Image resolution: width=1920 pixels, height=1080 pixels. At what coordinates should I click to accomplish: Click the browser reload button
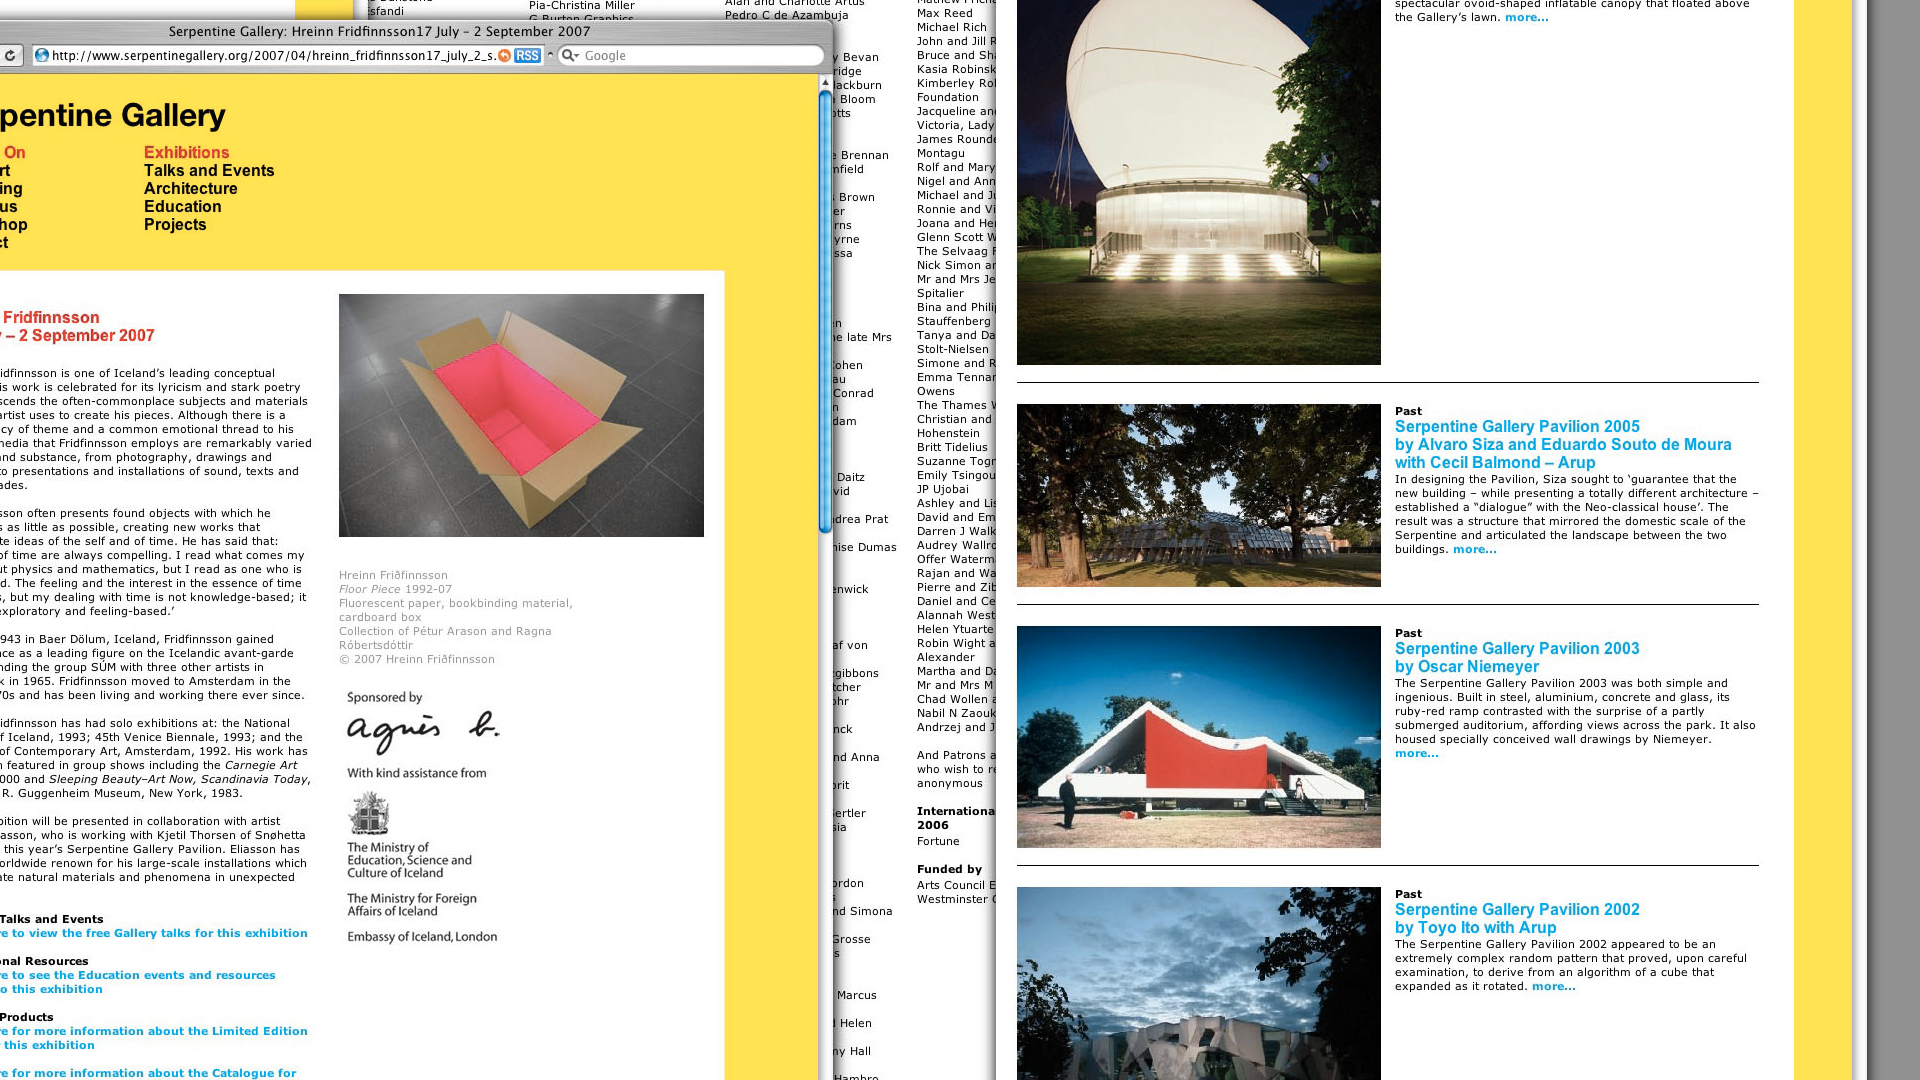click(9, 56)
